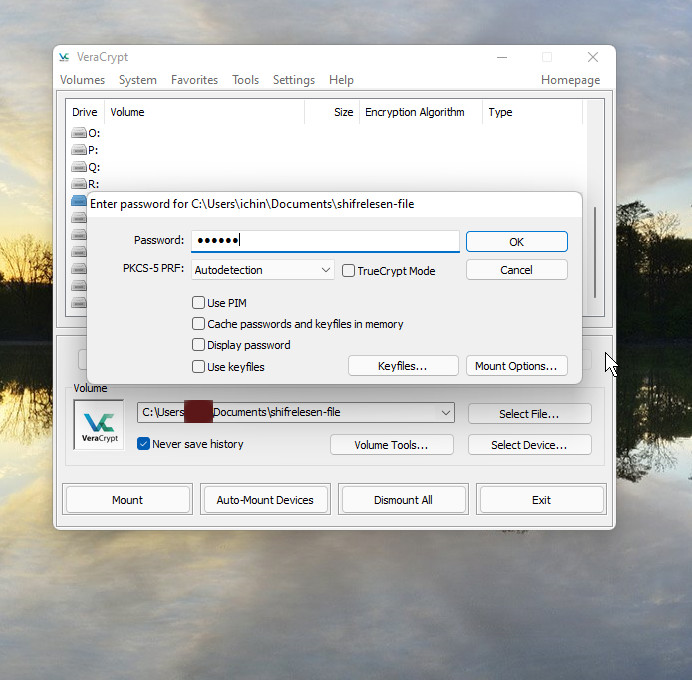
Task: Check Use keyfiles option
Action: [198, 367]
